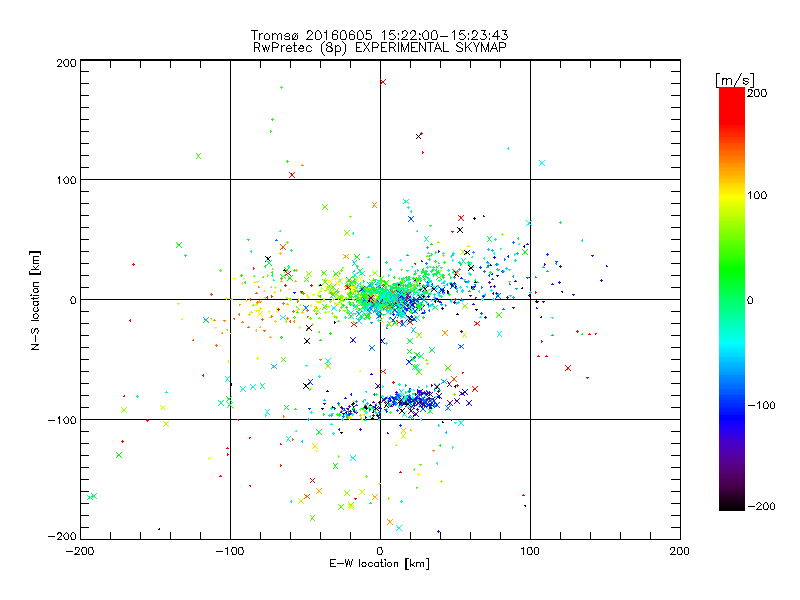Click the y-axis tick label '100' on left
Screen dimensions: 800x600
(x=66, y=180)
